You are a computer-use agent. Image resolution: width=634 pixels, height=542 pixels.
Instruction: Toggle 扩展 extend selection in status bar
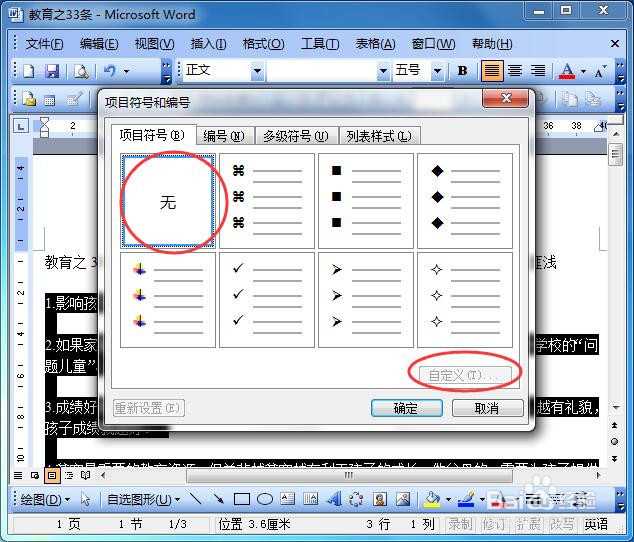coord(528,525)
